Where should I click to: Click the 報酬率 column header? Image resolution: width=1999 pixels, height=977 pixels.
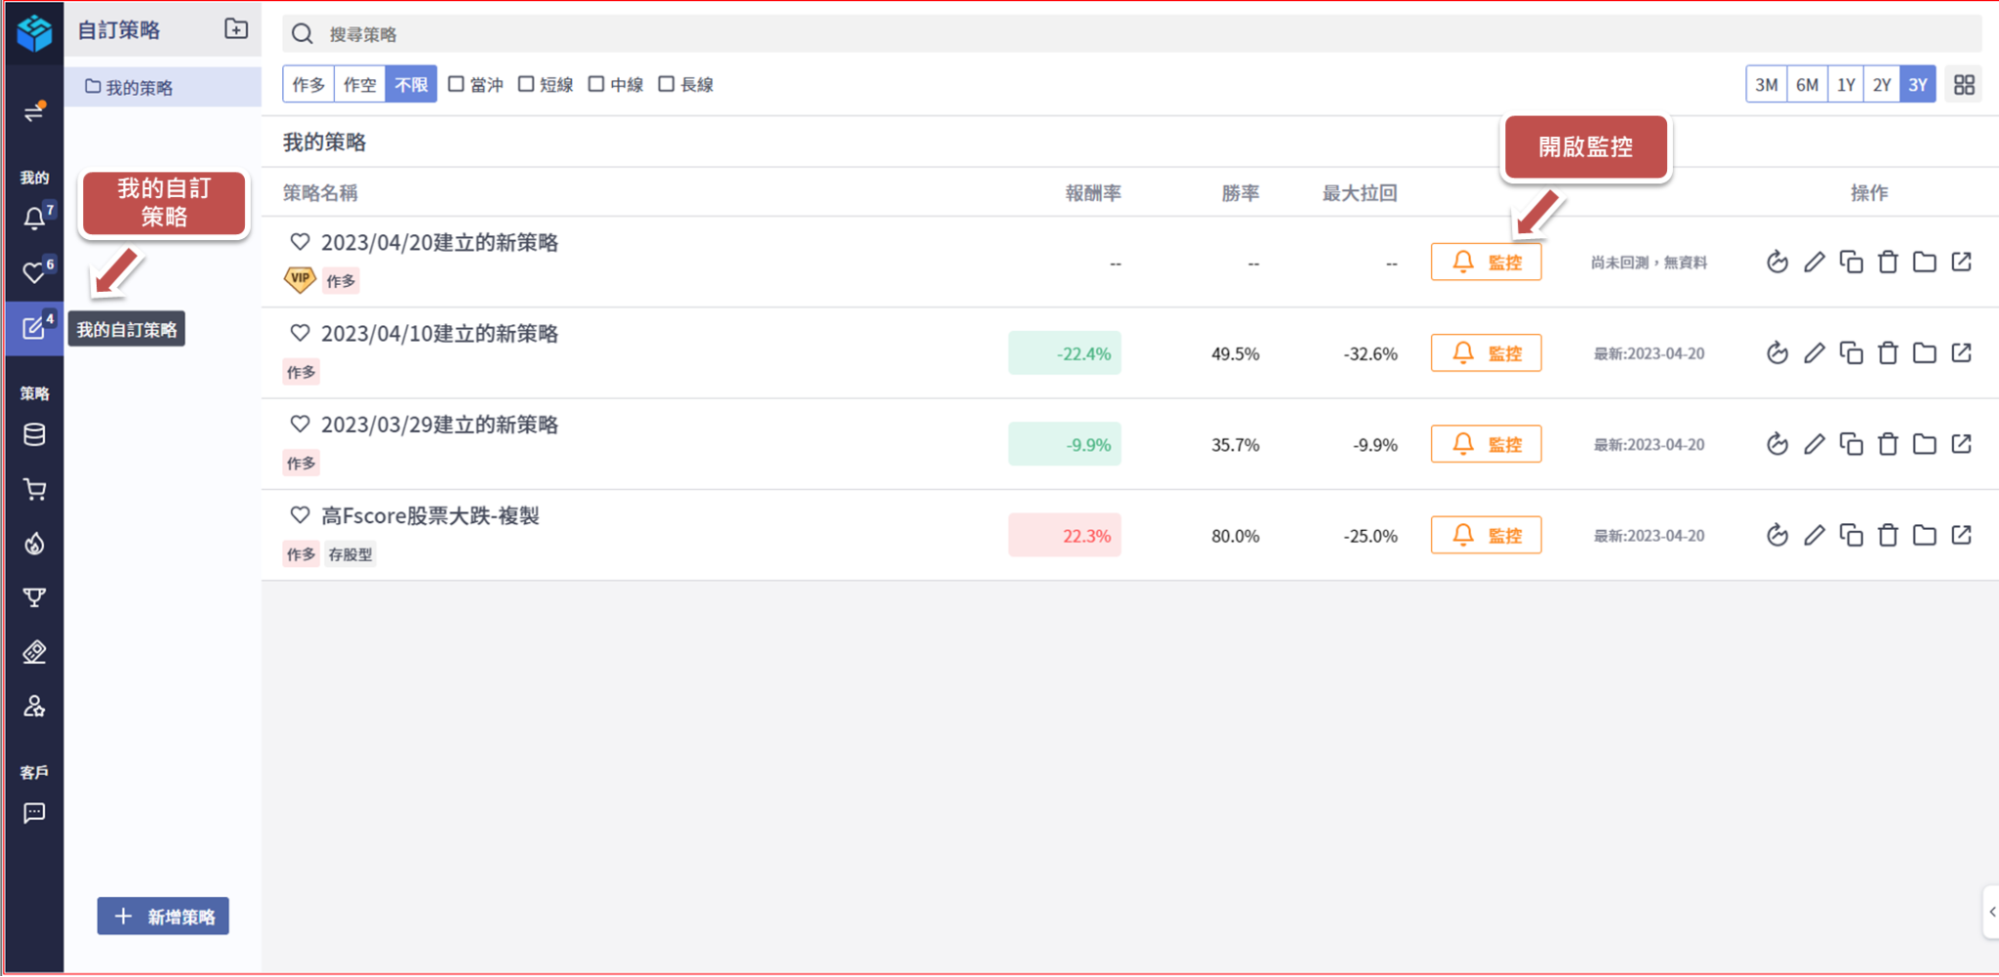point(1093,193)
